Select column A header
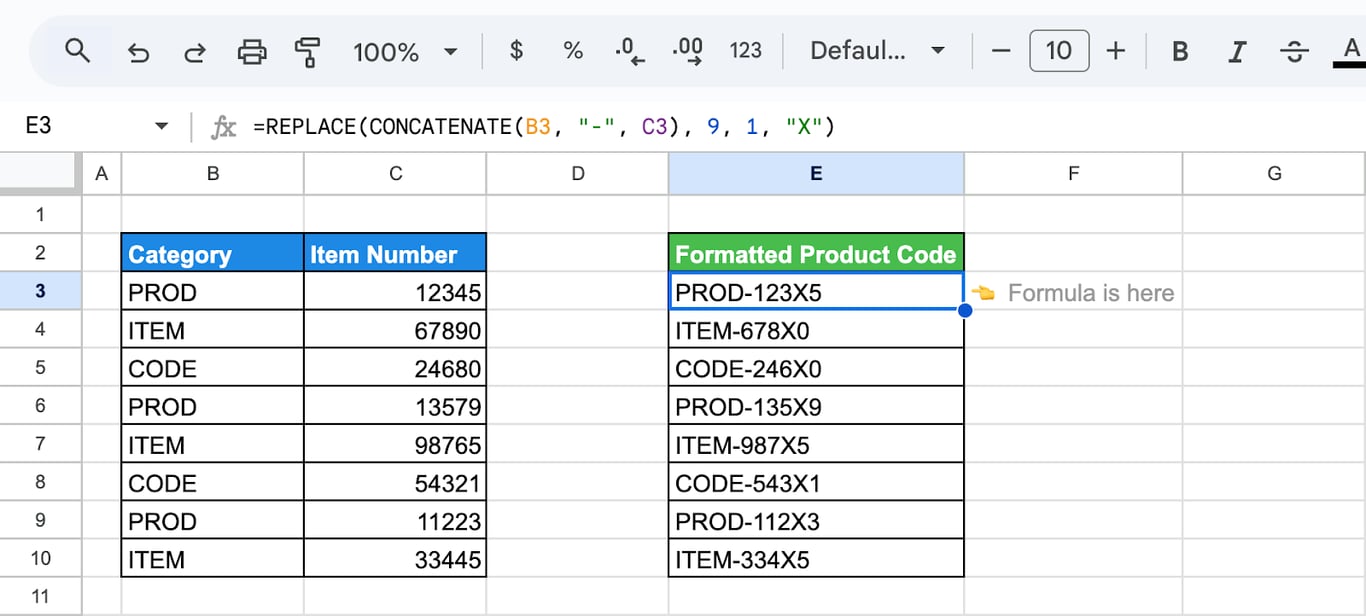Viewport: 1366px width, 616px height. 101,173
